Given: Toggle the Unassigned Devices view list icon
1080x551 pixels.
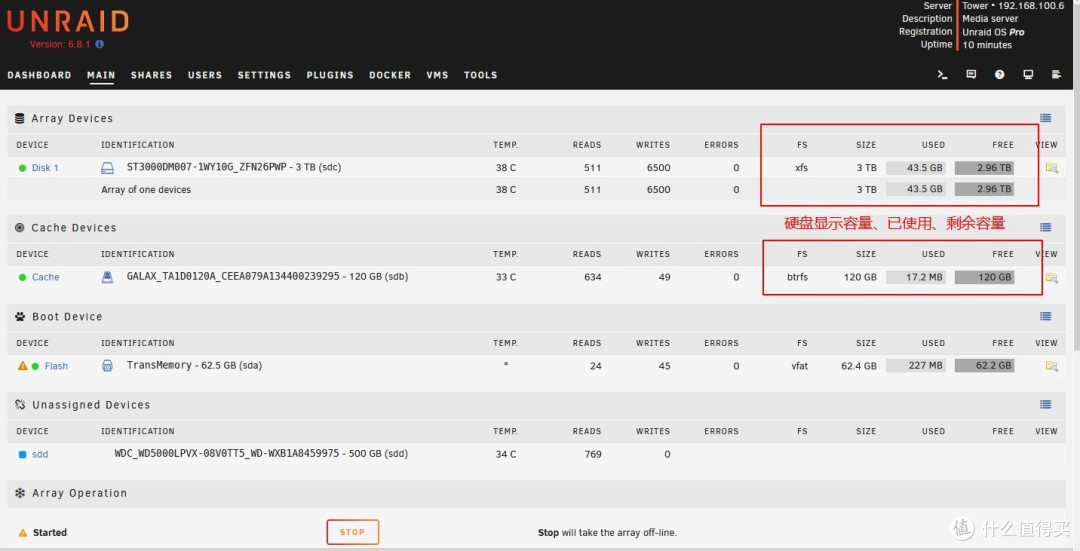Looking at the screenshot, I should pyautogui.click(x=1045, y=405).
